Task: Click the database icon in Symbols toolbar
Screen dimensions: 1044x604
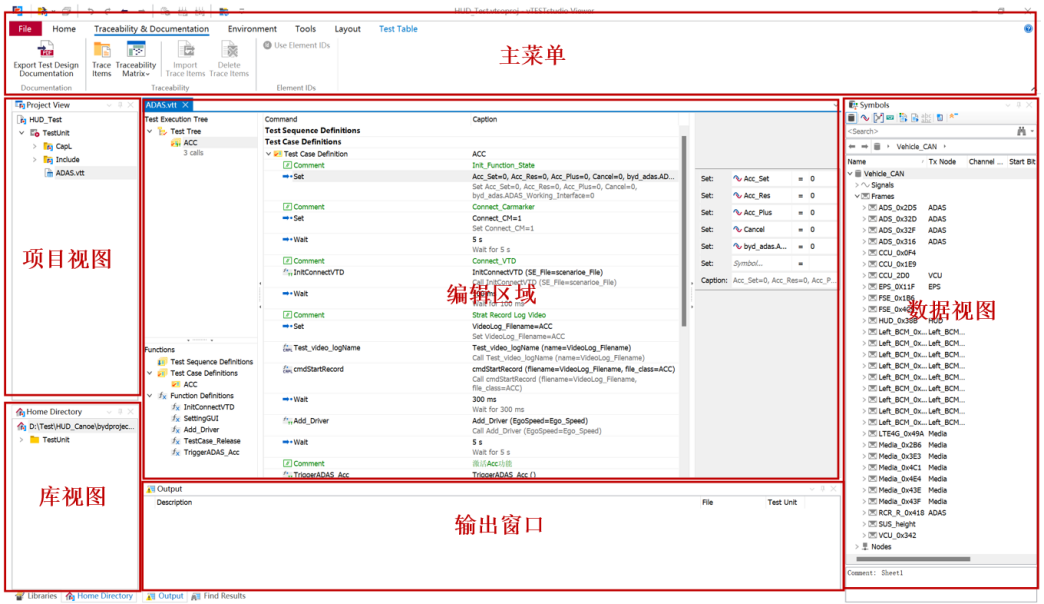Action: [x=851, y=117]
